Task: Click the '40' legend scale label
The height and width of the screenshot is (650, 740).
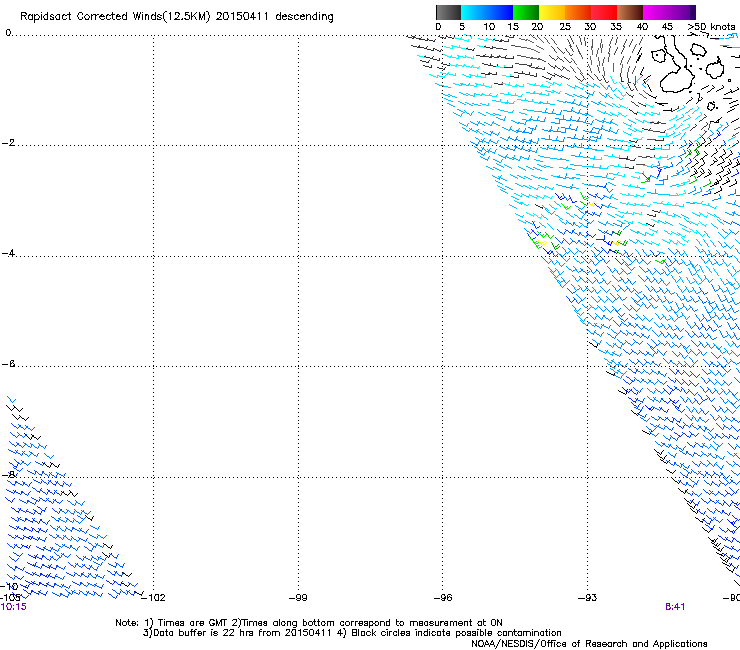Action: tap(642, 27)
